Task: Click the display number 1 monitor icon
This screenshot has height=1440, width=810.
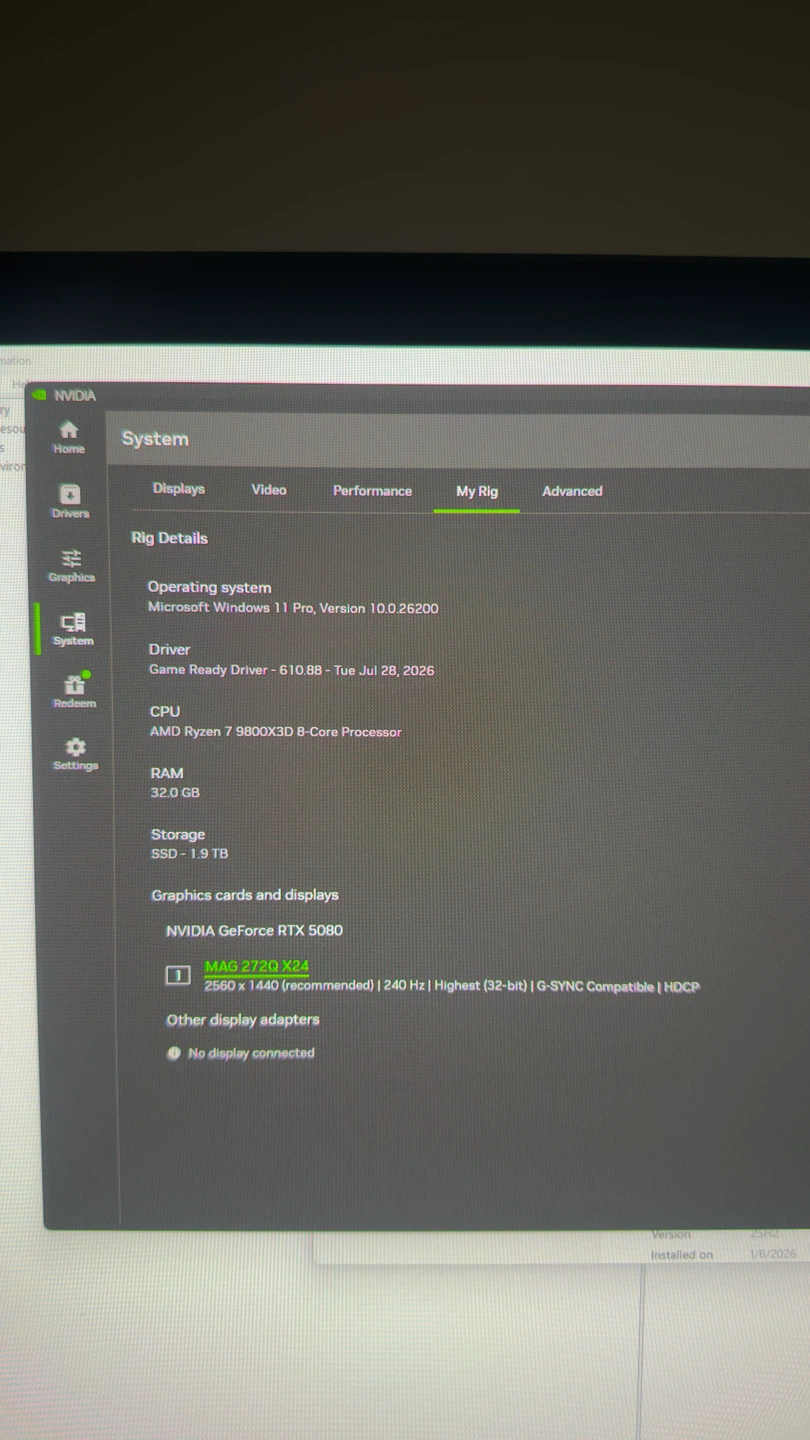Action: click(x=178, y=975)
